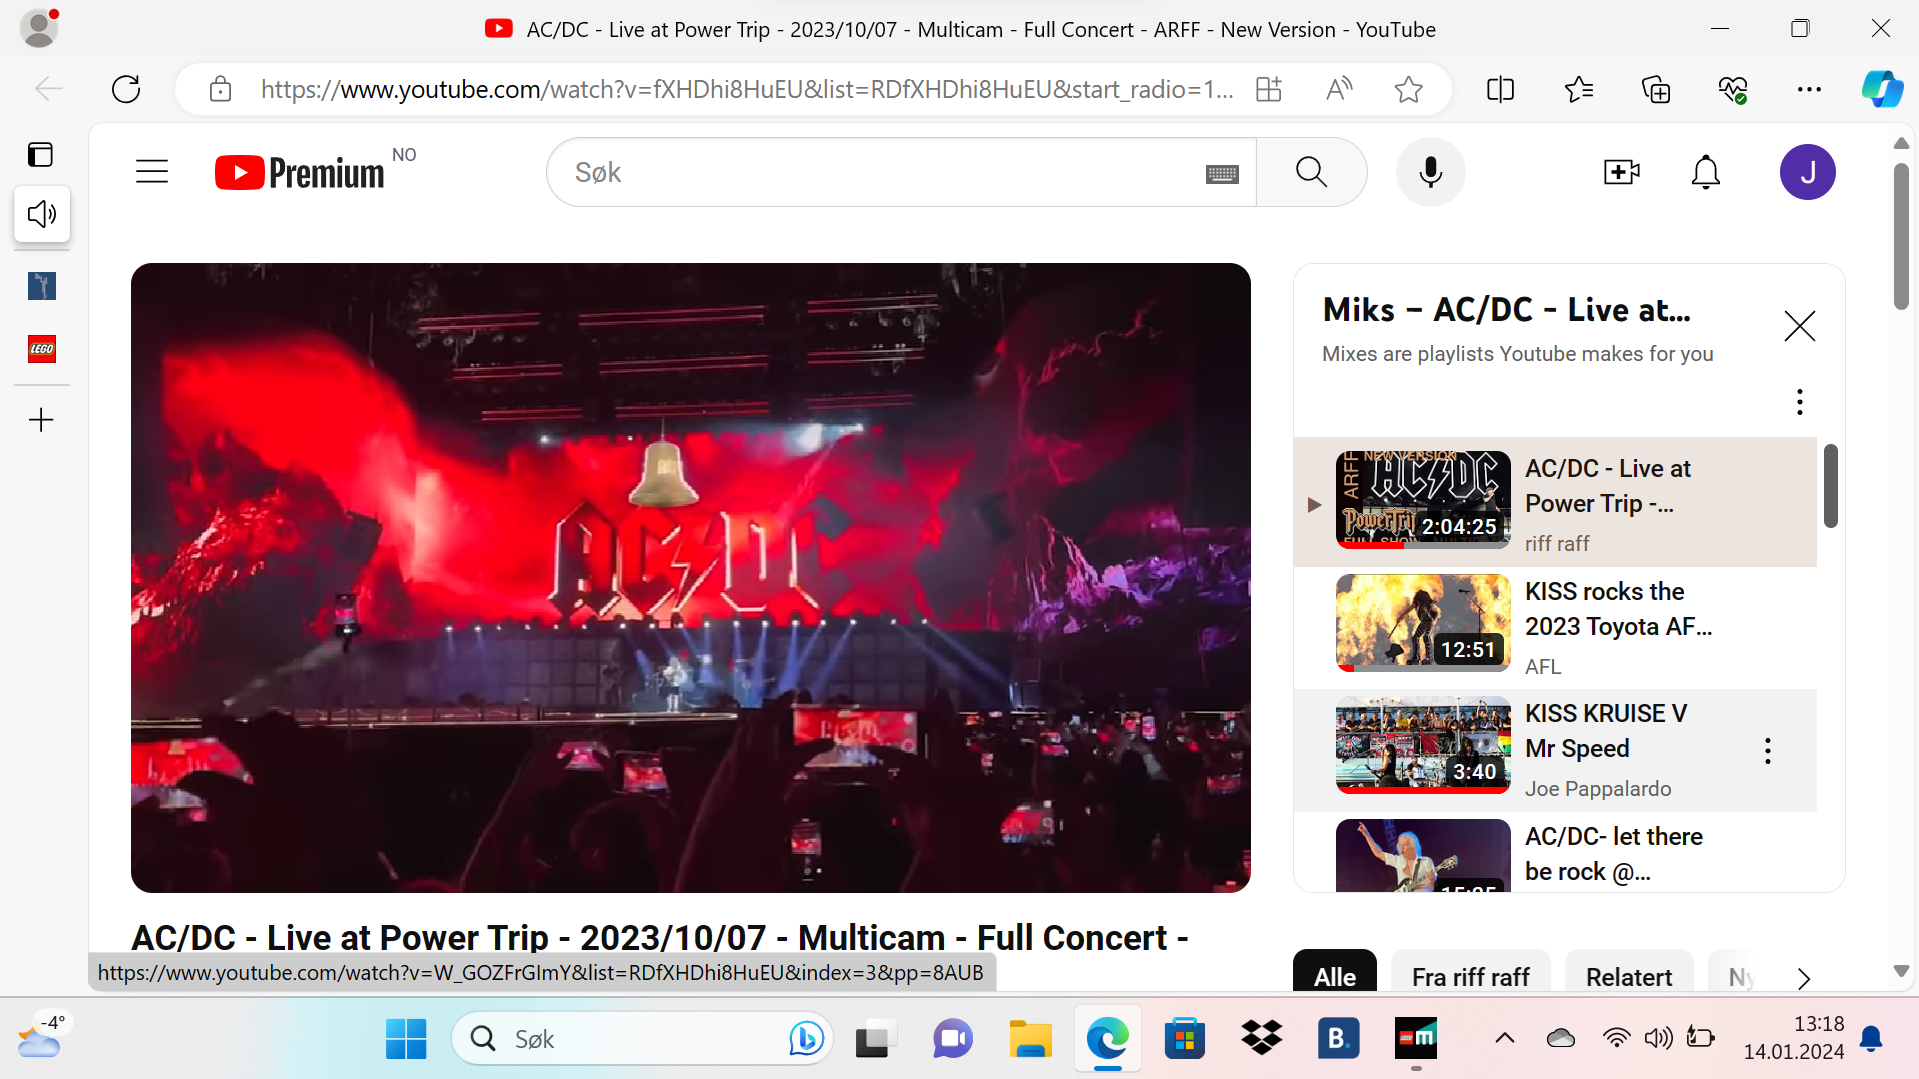
Task: Select the "Fra riff raff" filter chip
Action: pos(1470,977)
